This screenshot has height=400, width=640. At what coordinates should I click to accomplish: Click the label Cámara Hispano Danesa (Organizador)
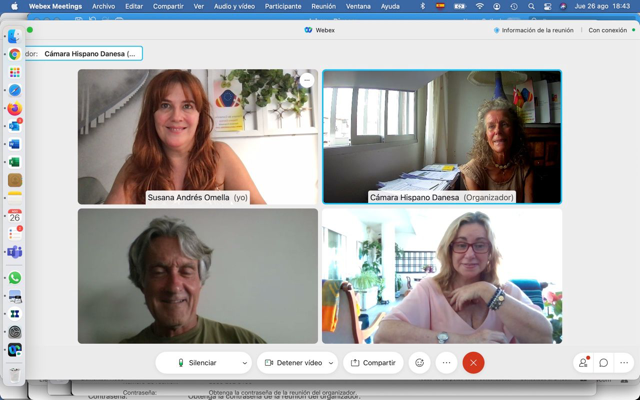pyautogui.click(x=442, y=198)
